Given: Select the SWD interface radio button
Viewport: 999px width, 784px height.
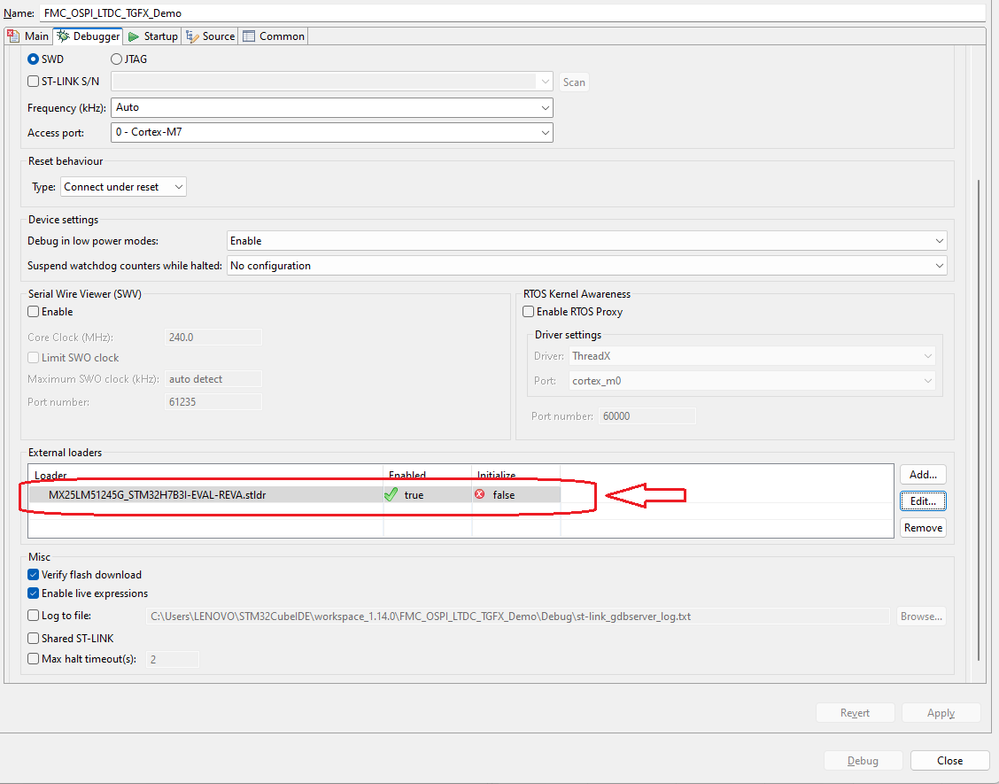Looking at the screenshot, I should 33,59.
